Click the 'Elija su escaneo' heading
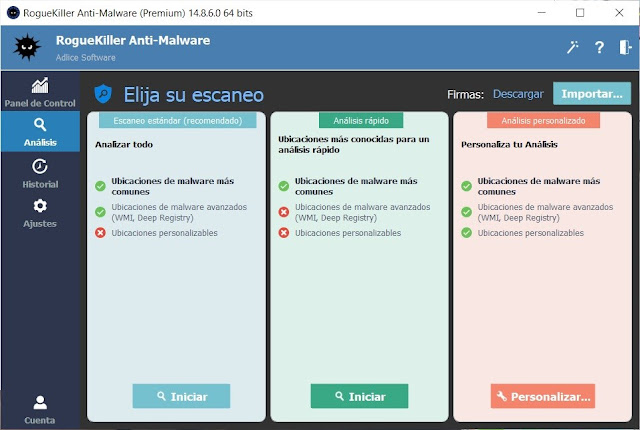The width and height of the screenshot is (640, 430). click(x=194, y=95)
